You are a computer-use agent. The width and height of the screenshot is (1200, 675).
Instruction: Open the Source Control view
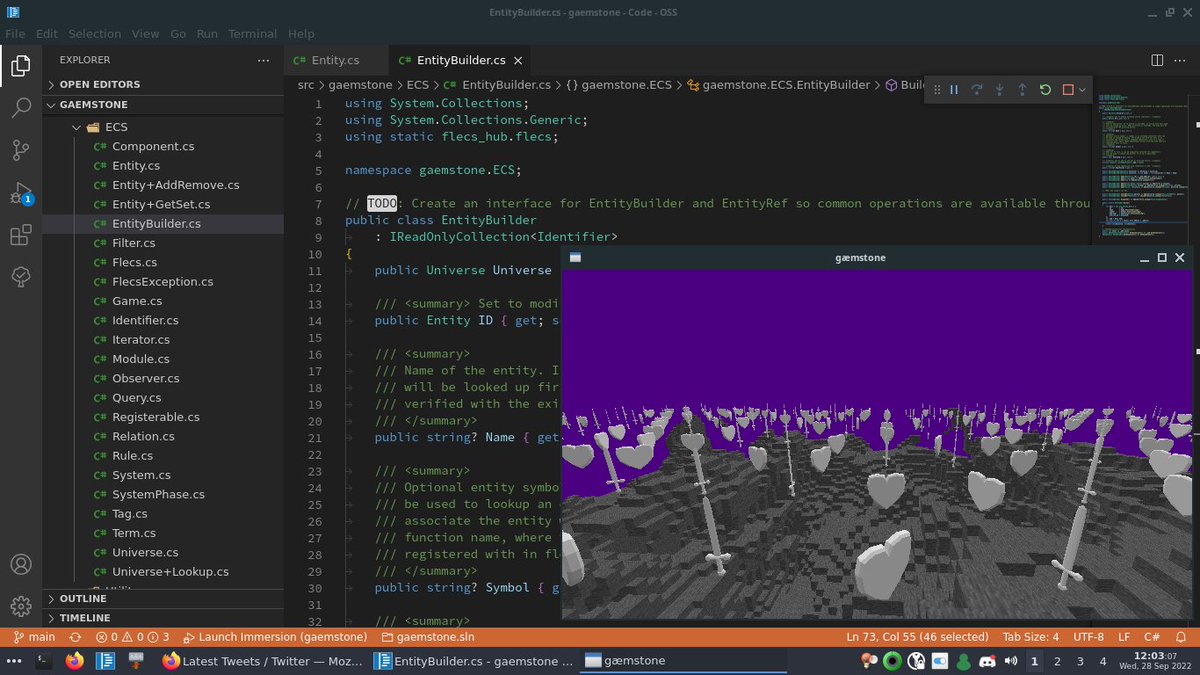click(x=21, y=151)
